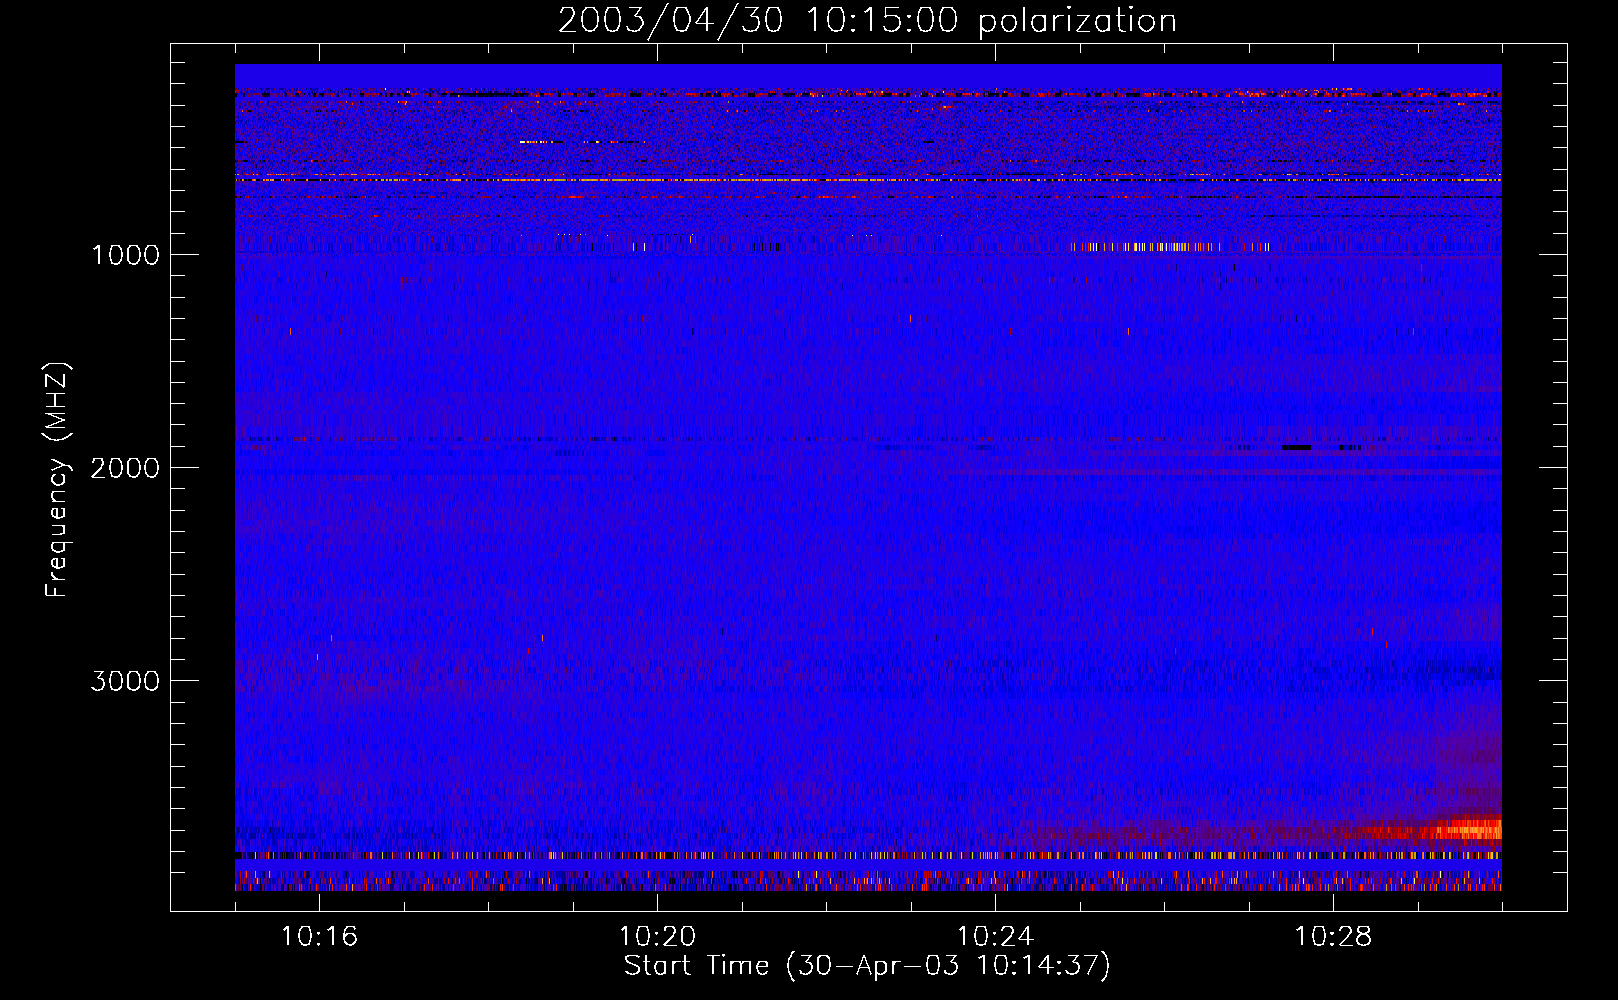
Task: Click the 10:16 time tick label
Action: pos(319,936)
